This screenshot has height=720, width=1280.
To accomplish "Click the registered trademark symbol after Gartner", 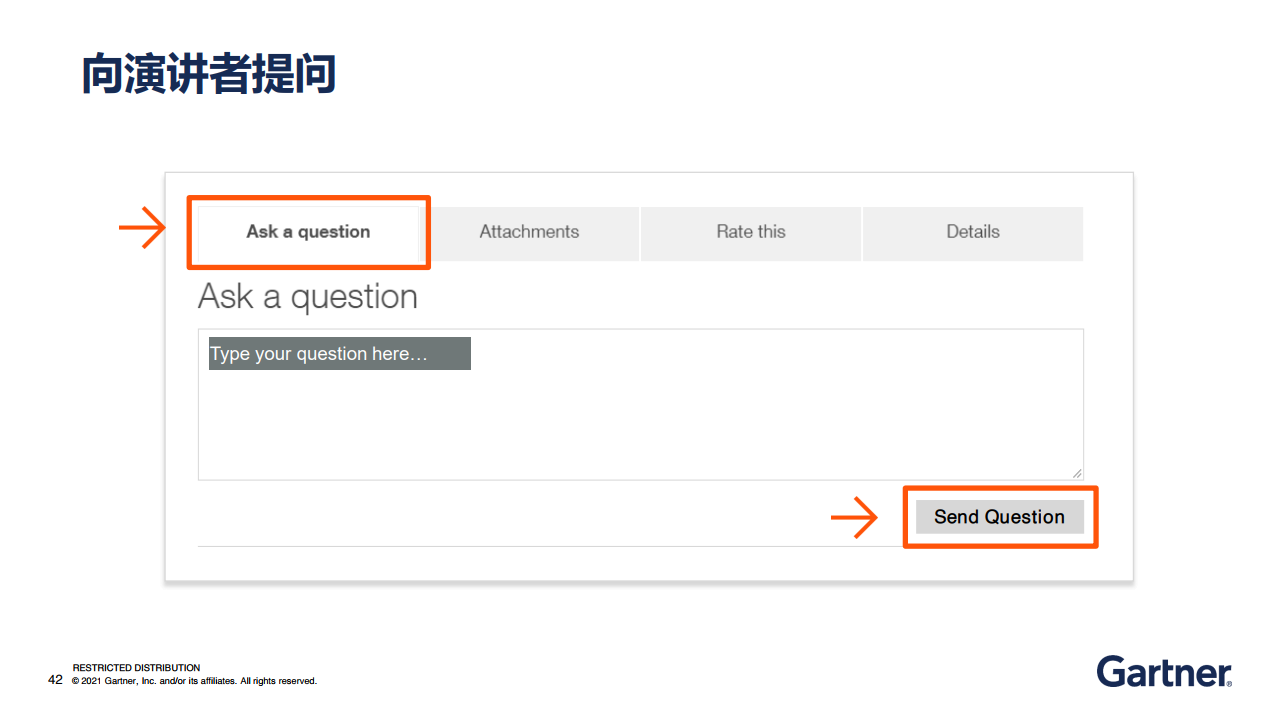I will coord(1229,683).
